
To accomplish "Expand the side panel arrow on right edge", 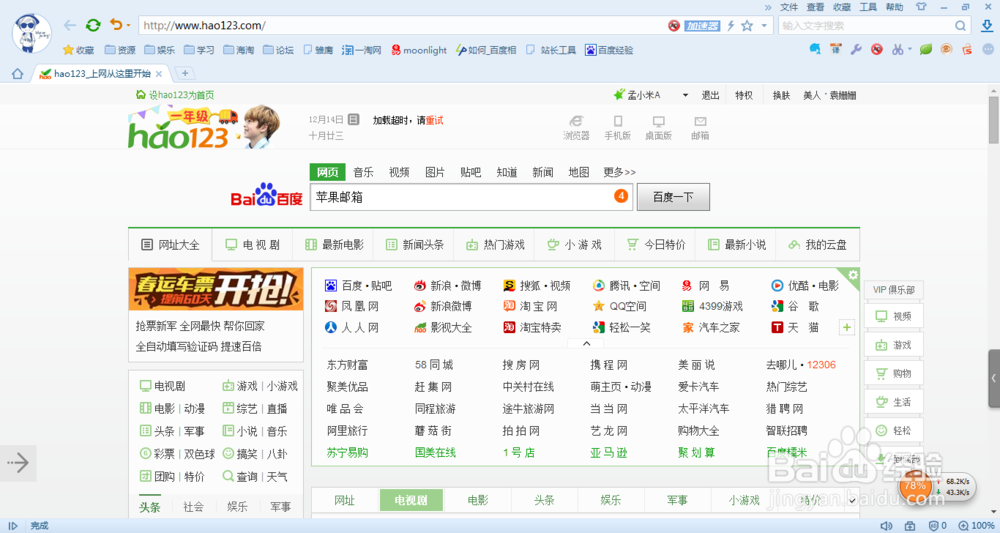I will click(x=994, y=378).
